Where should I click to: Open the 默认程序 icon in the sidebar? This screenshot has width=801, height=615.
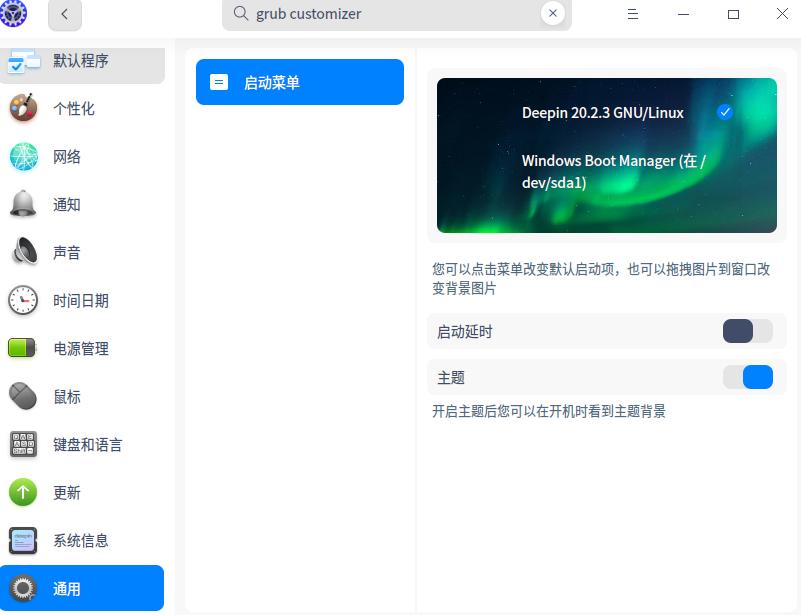pyautogui.click(x=23, y=61)
